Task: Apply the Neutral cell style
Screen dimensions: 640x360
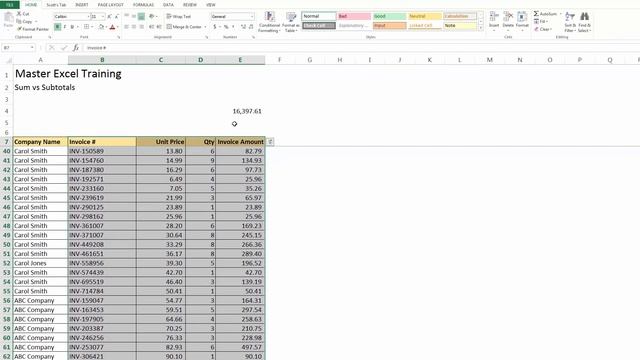Action: [x=425, y=16]
